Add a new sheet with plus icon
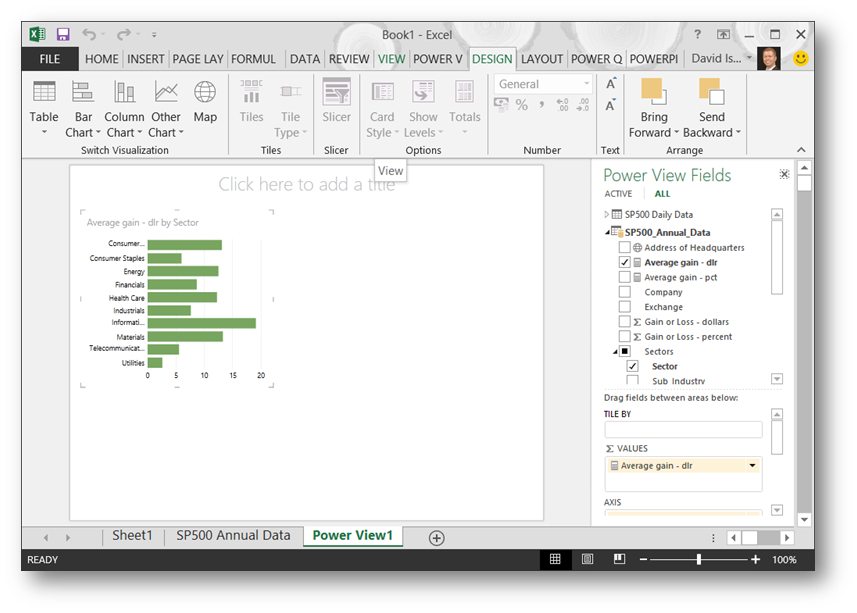 (436, 538)
